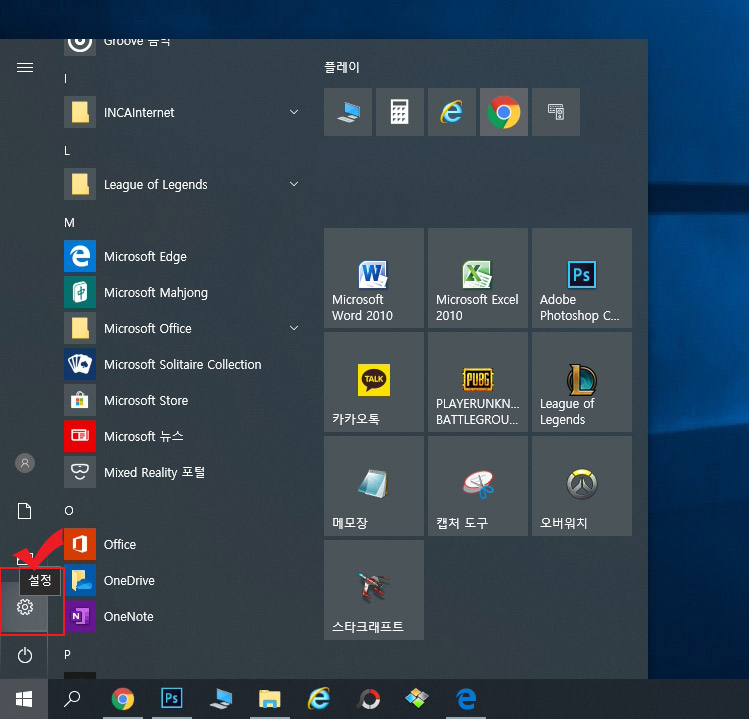Viewport: 749px width, 719px height.
Task: Click the letter L group header
Action: [67, 151]
